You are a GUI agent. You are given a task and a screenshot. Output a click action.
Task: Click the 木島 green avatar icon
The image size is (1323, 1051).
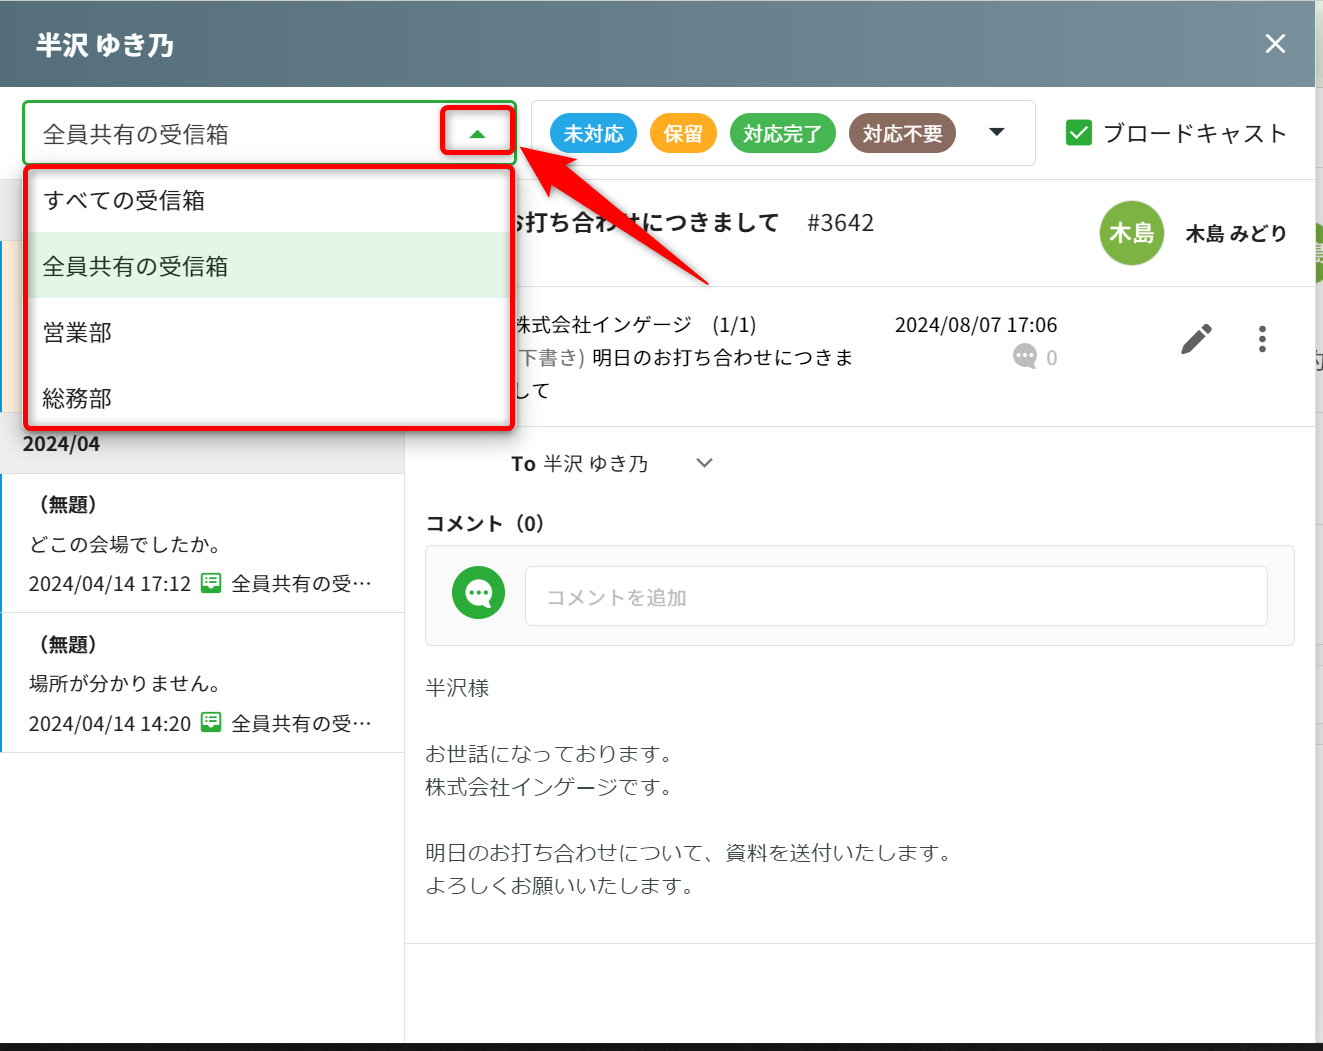1131,233
